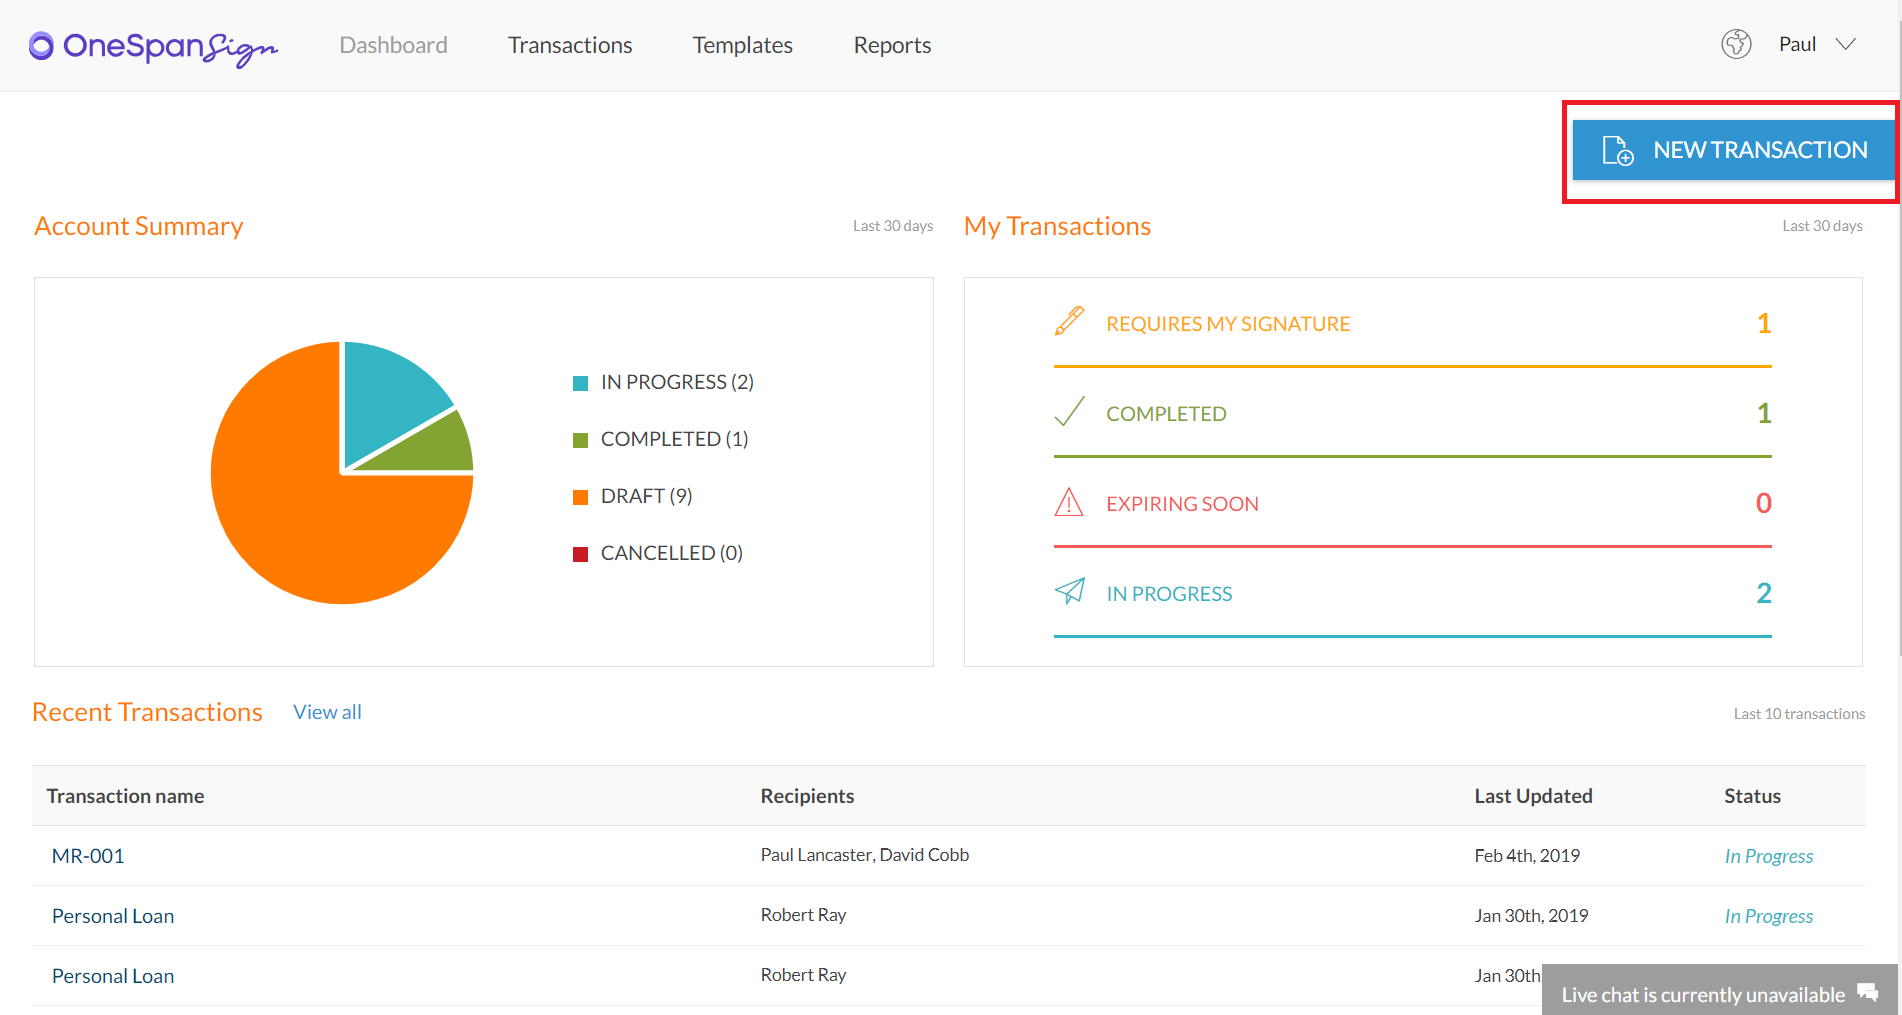The width and height of the screenshot is (1902, 1015).
Task: Expand the Paul user menu chevron
Action: point(1846,44)
